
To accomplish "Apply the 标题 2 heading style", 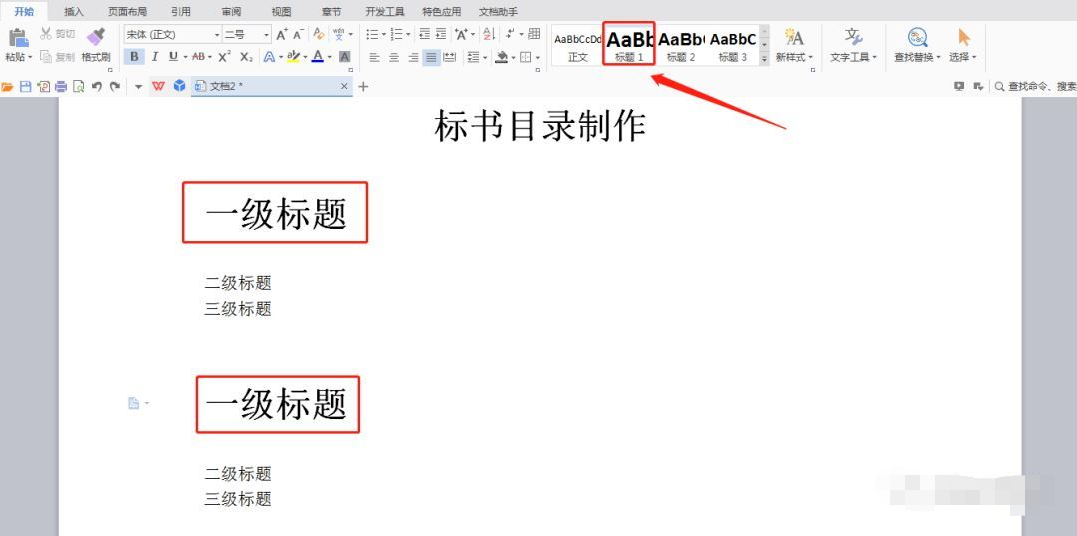I will (x=681, y=44).
